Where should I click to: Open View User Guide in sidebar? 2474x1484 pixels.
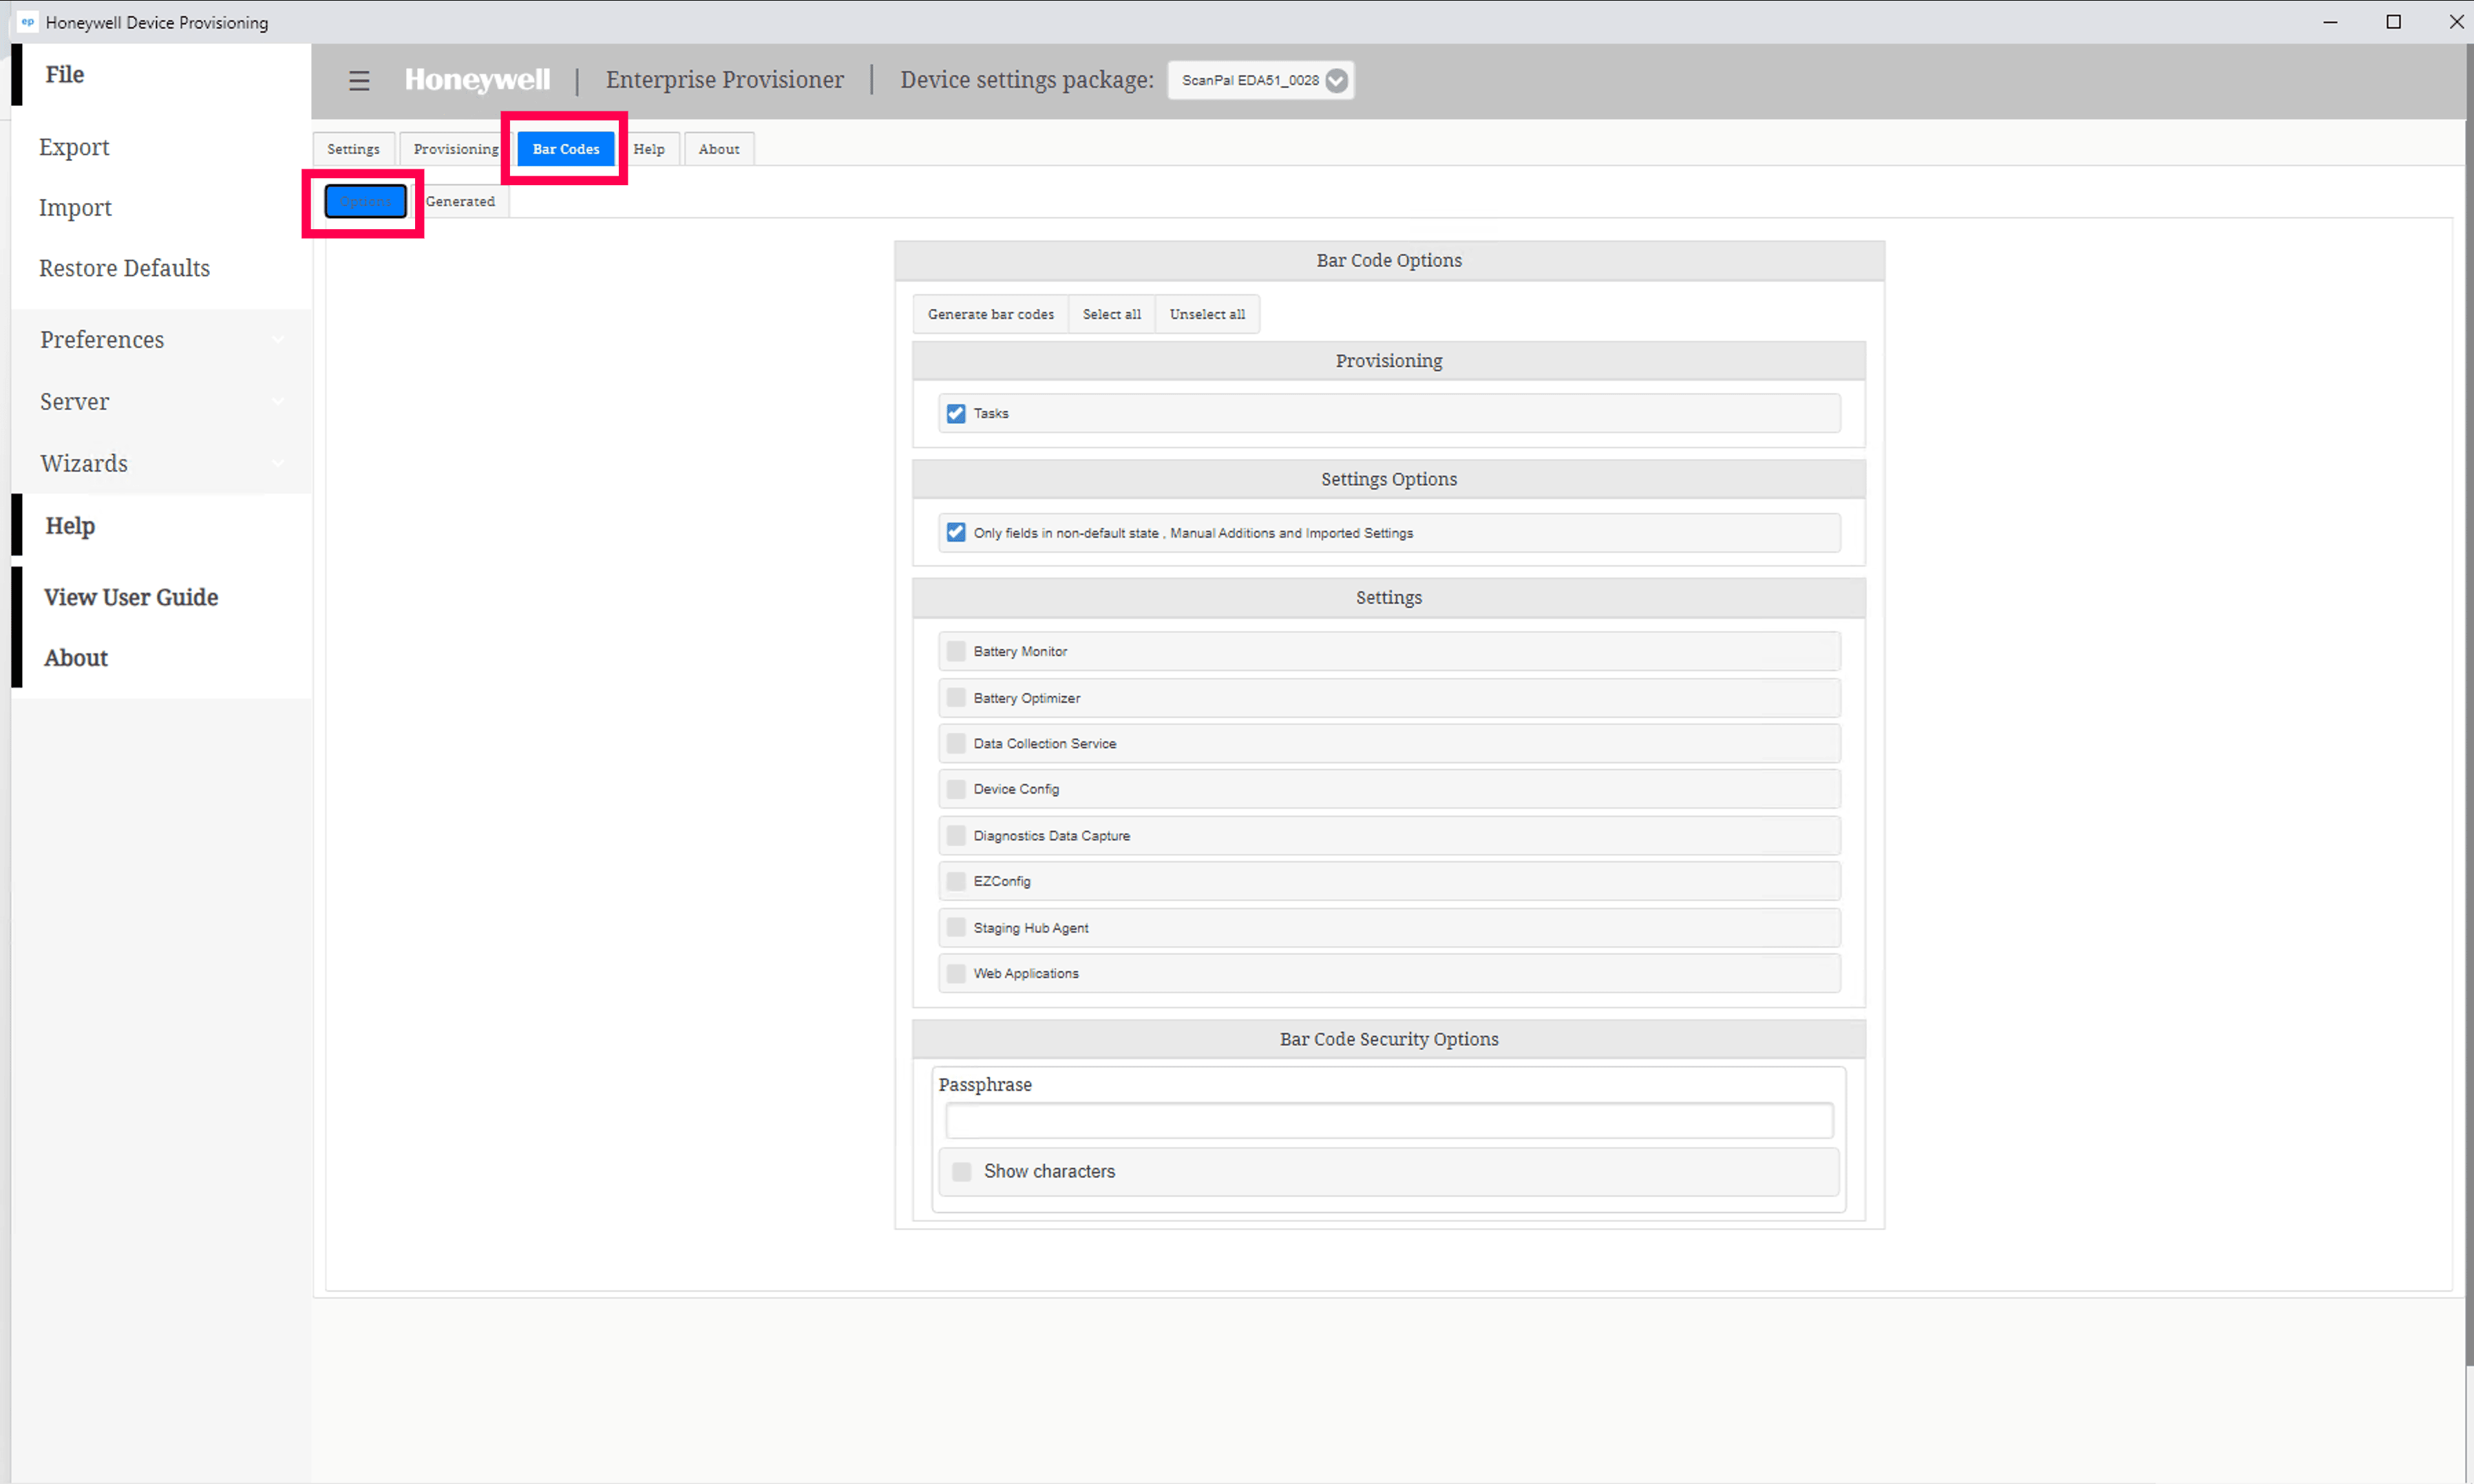[131, 598]
